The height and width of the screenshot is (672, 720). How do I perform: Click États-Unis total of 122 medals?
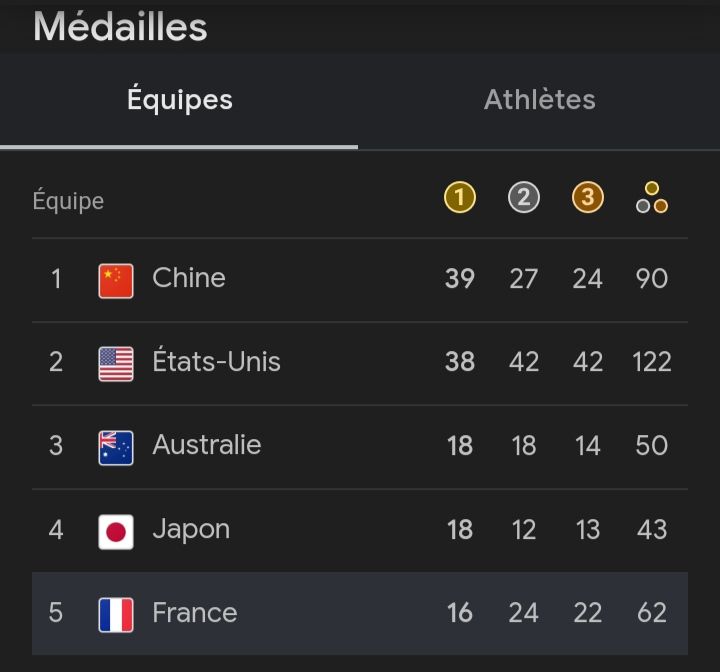click(652, 362)
